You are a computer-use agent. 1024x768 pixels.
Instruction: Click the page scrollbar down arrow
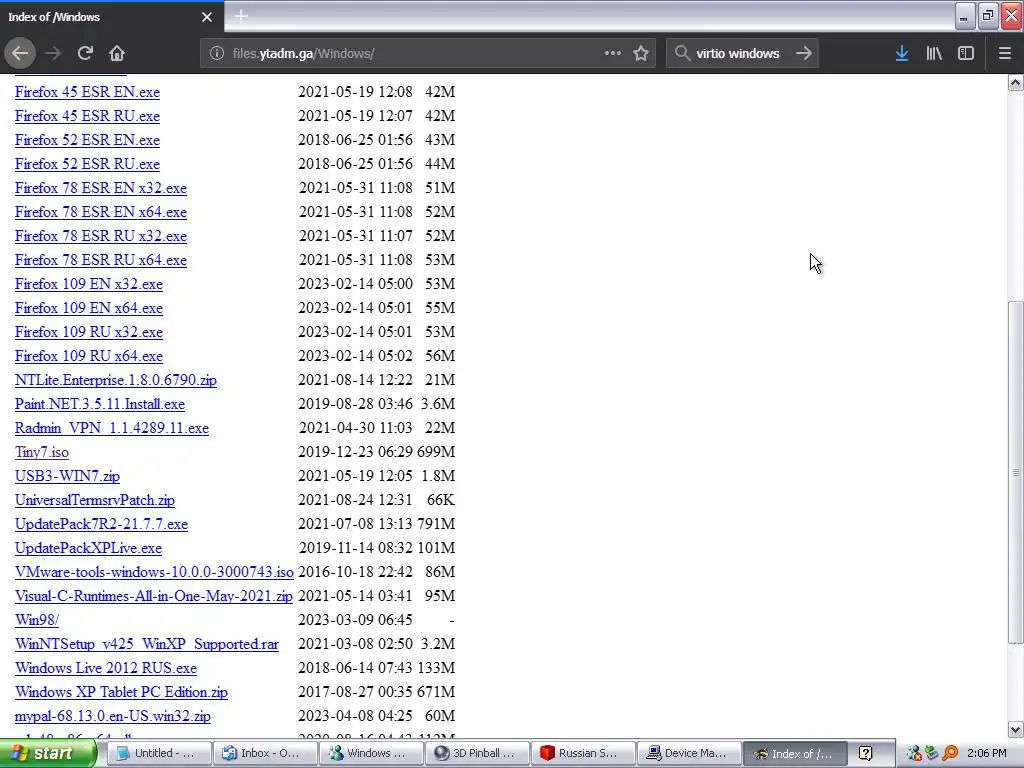[x=1016, y=729]
